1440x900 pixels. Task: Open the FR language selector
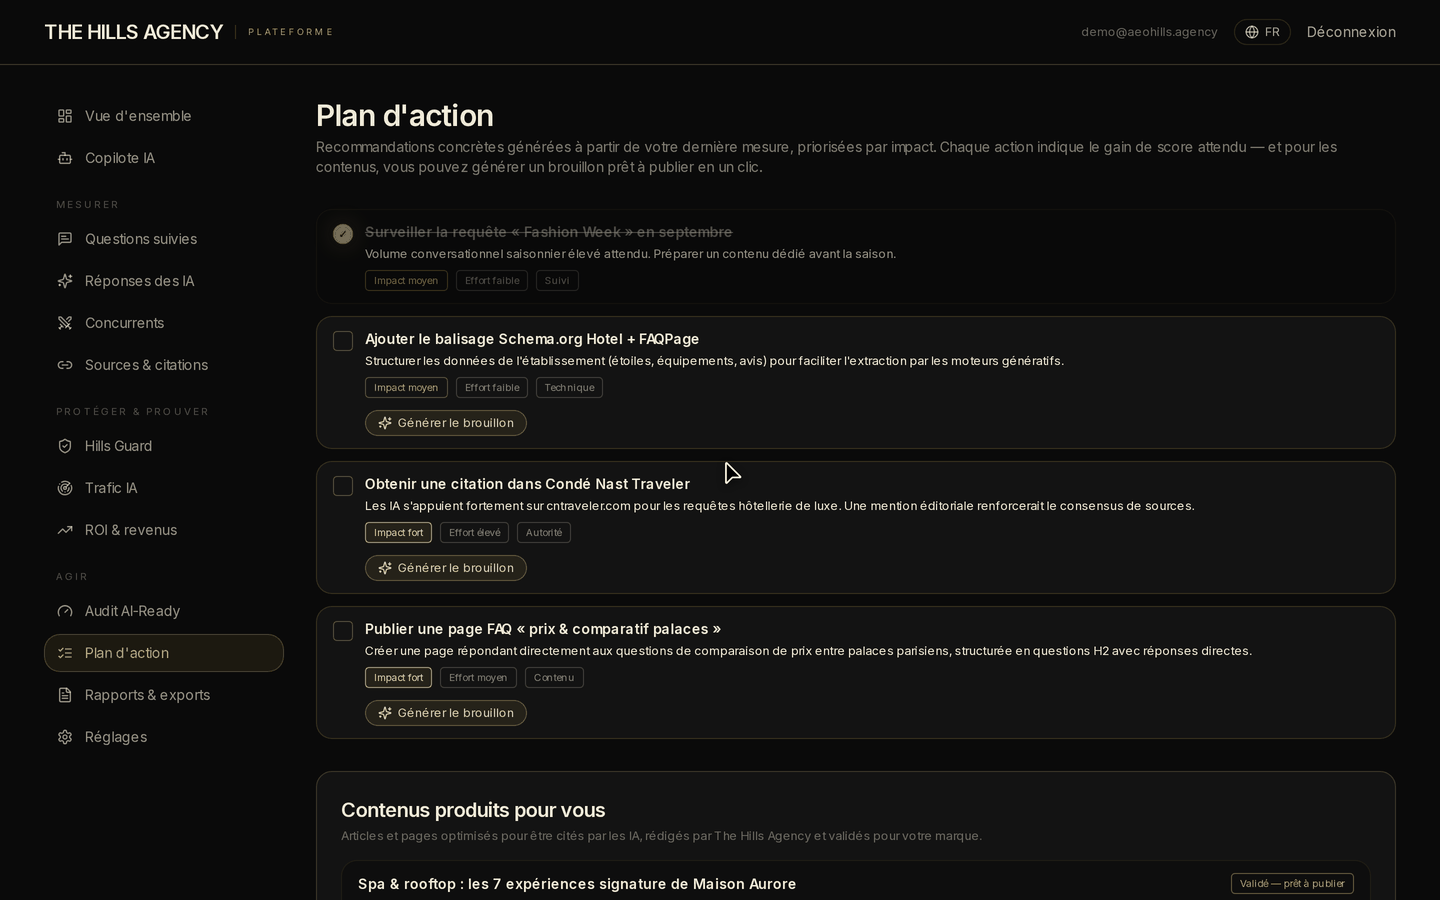1262,32
